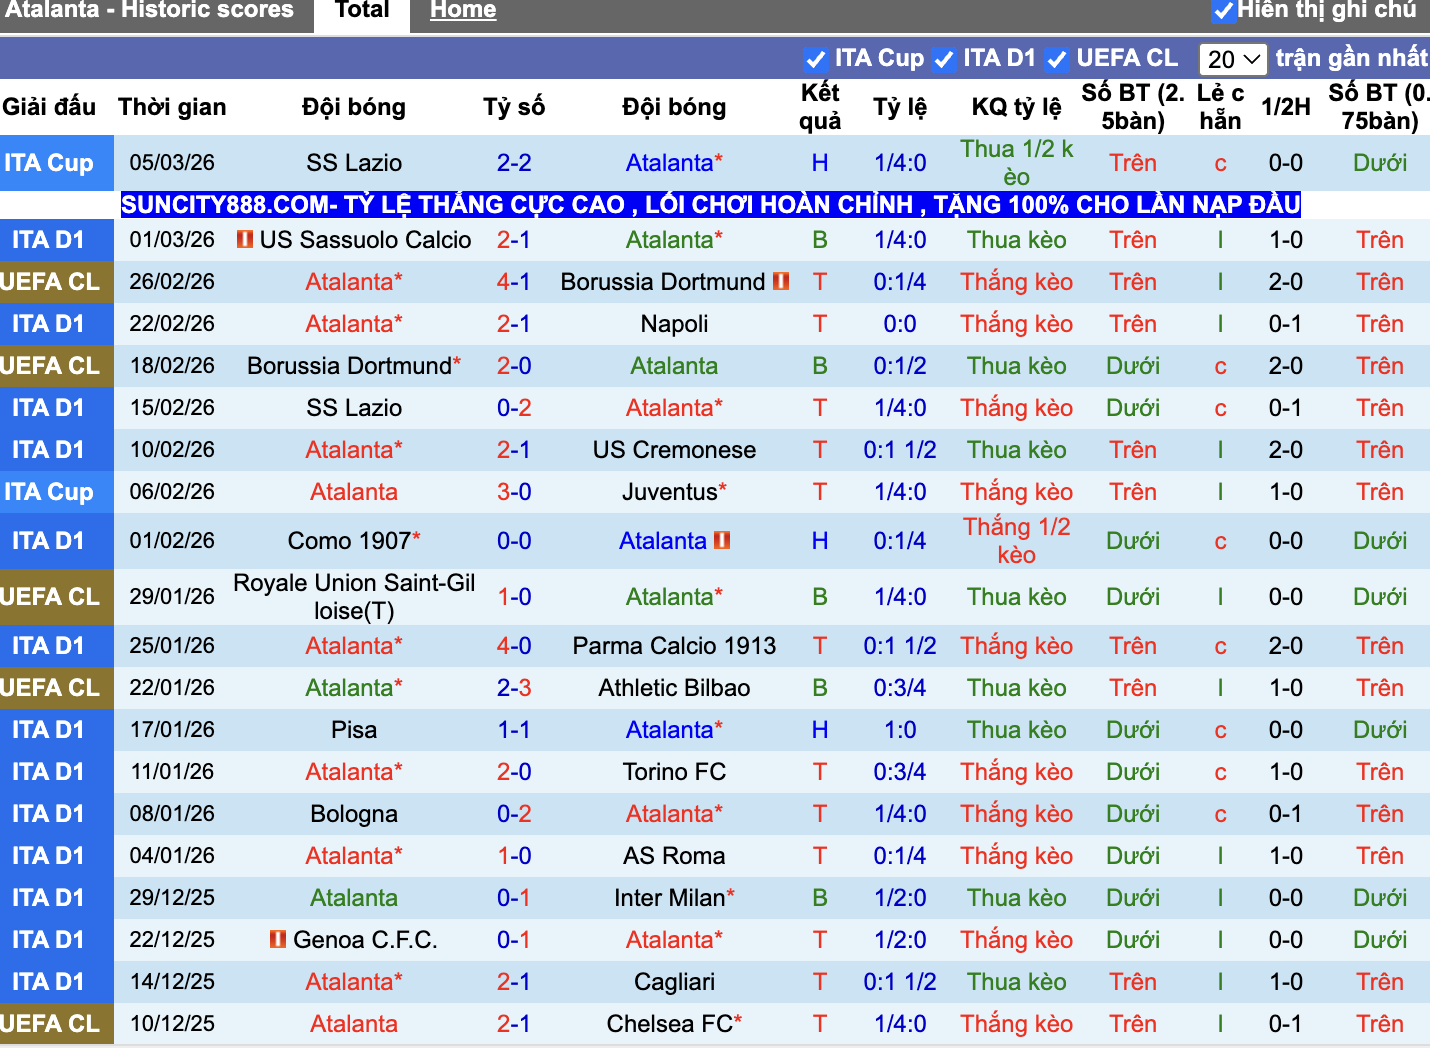Image resolution: width=1430 pixels, height=1050 pixels.
Task: Click Royale Union Saint-Gilloise team name
Action: click(x=354, y=597)
